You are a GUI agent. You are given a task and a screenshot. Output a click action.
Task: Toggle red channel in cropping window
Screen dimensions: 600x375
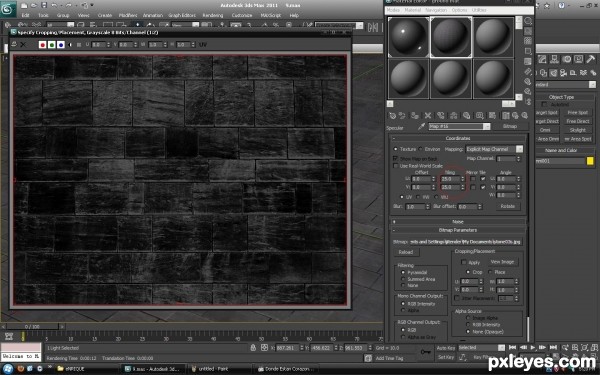click(42, 45)
